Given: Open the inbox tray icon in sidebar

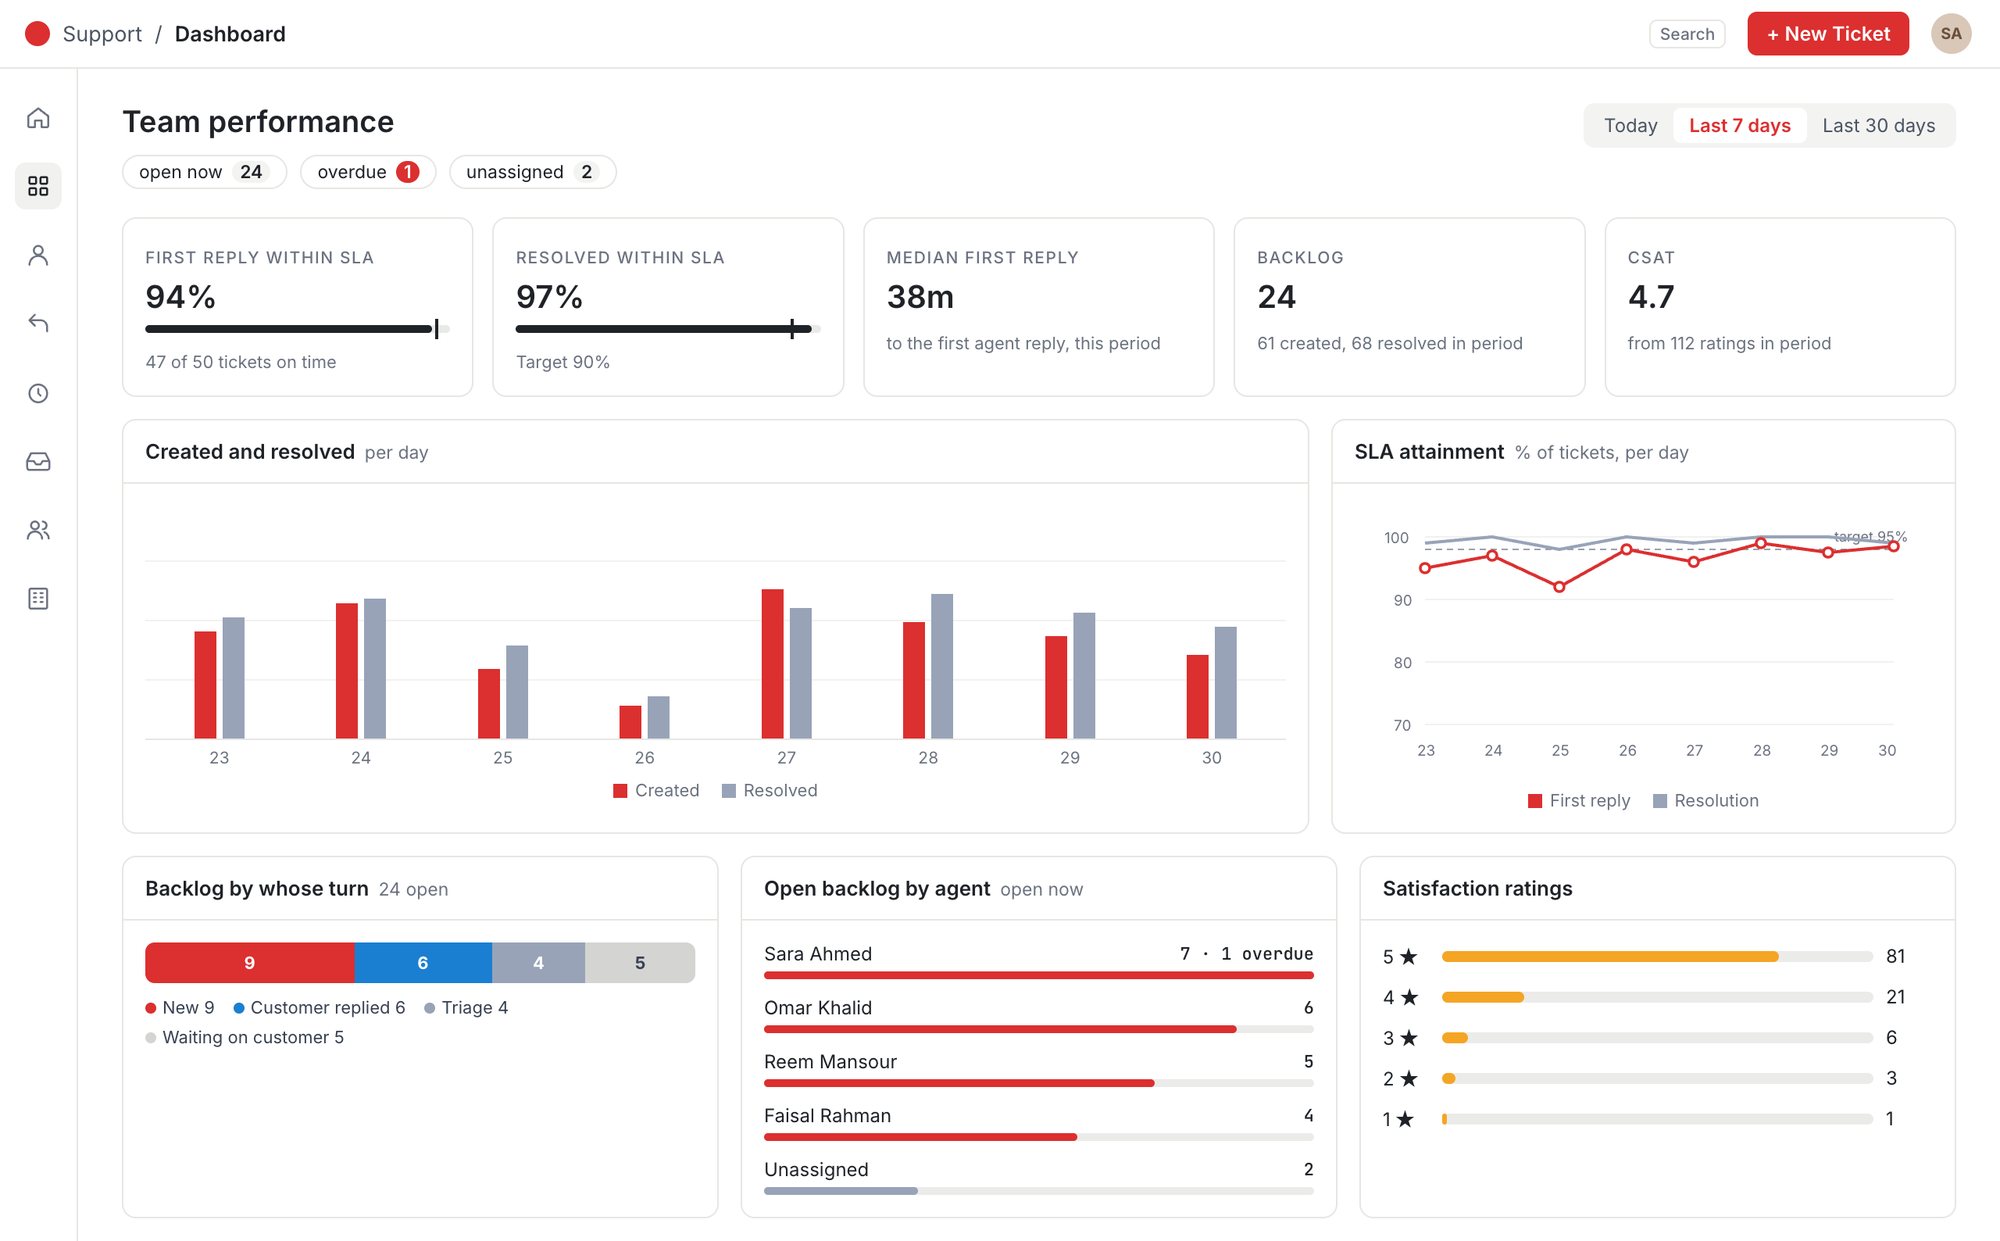Looking at the screenshot, I should (38, 461).
